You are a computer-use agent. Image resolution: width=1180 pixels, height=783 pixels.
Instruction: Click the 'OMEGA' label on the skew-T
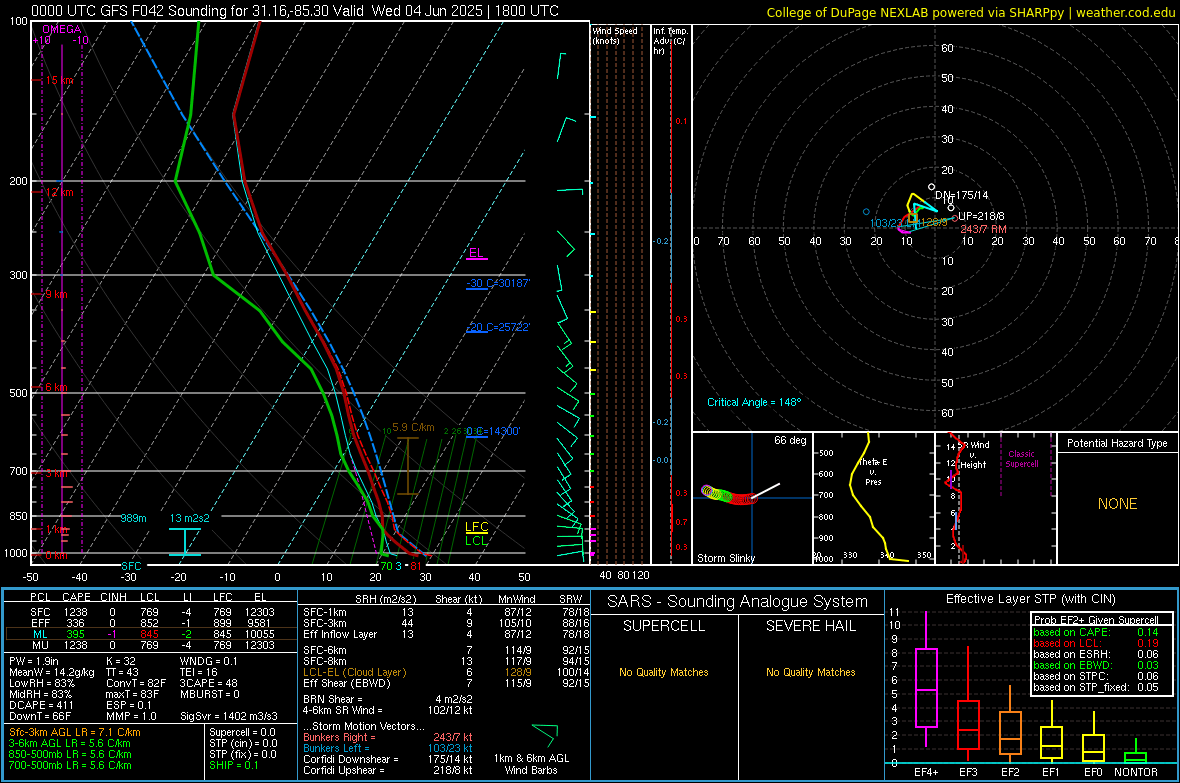click(x=62, y=29)
